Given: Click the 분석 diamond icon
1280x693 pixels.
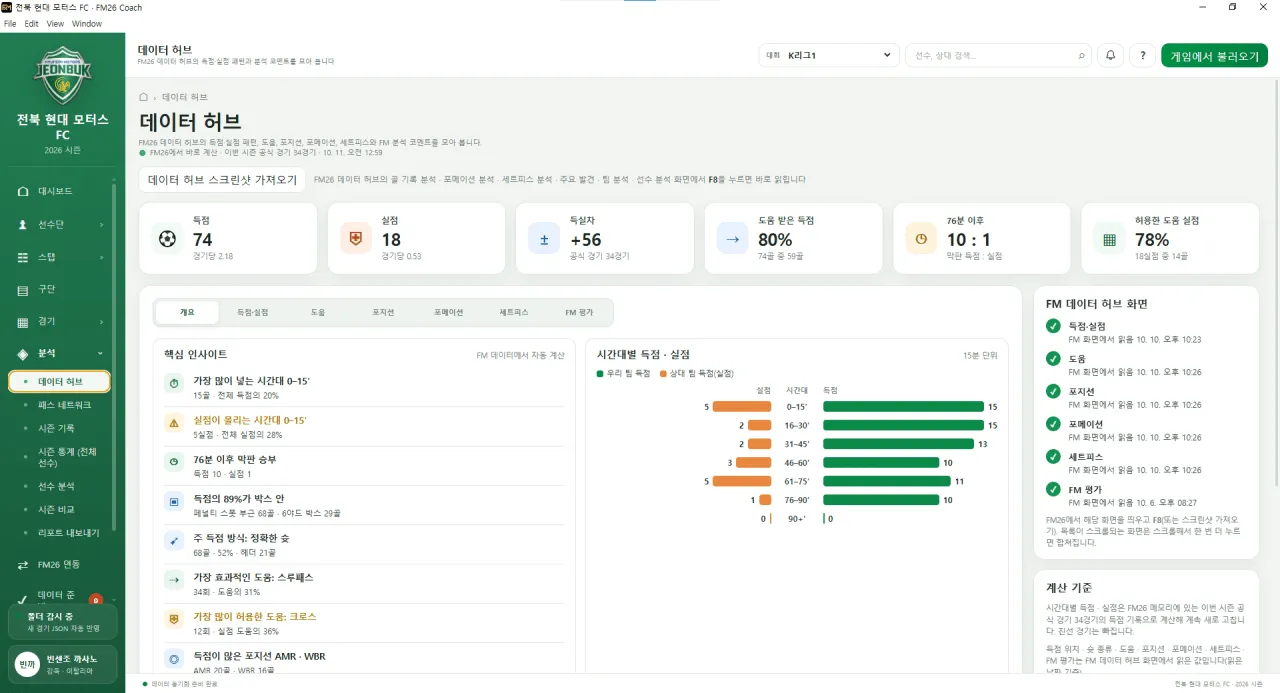Looking at the screenshot, I should [23, 354].
